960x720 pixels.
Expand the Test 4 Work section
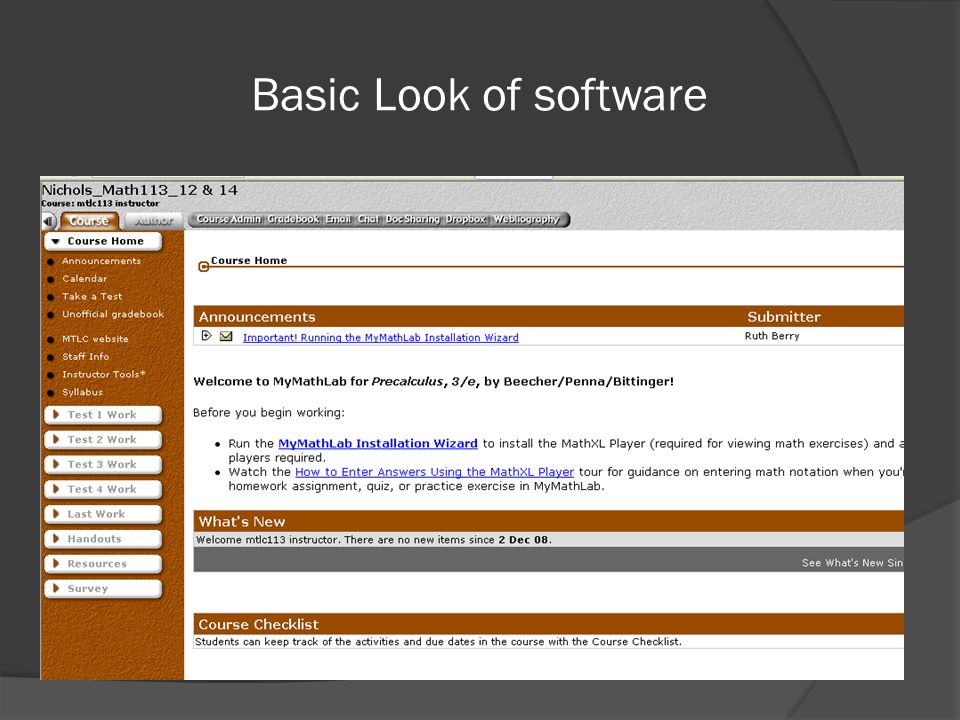pos(103,489)
